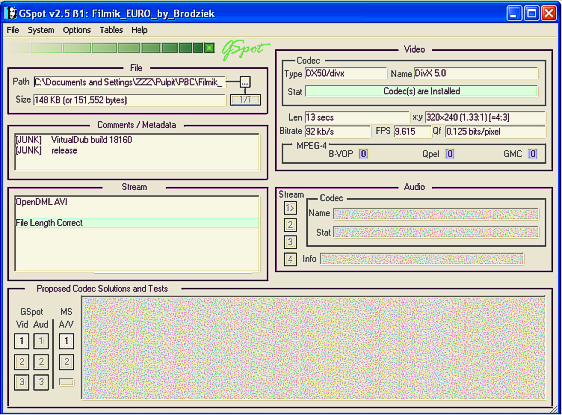The image size is (562, 415).
Task: Click GSpot Vid test button 3
Action: 22,382
